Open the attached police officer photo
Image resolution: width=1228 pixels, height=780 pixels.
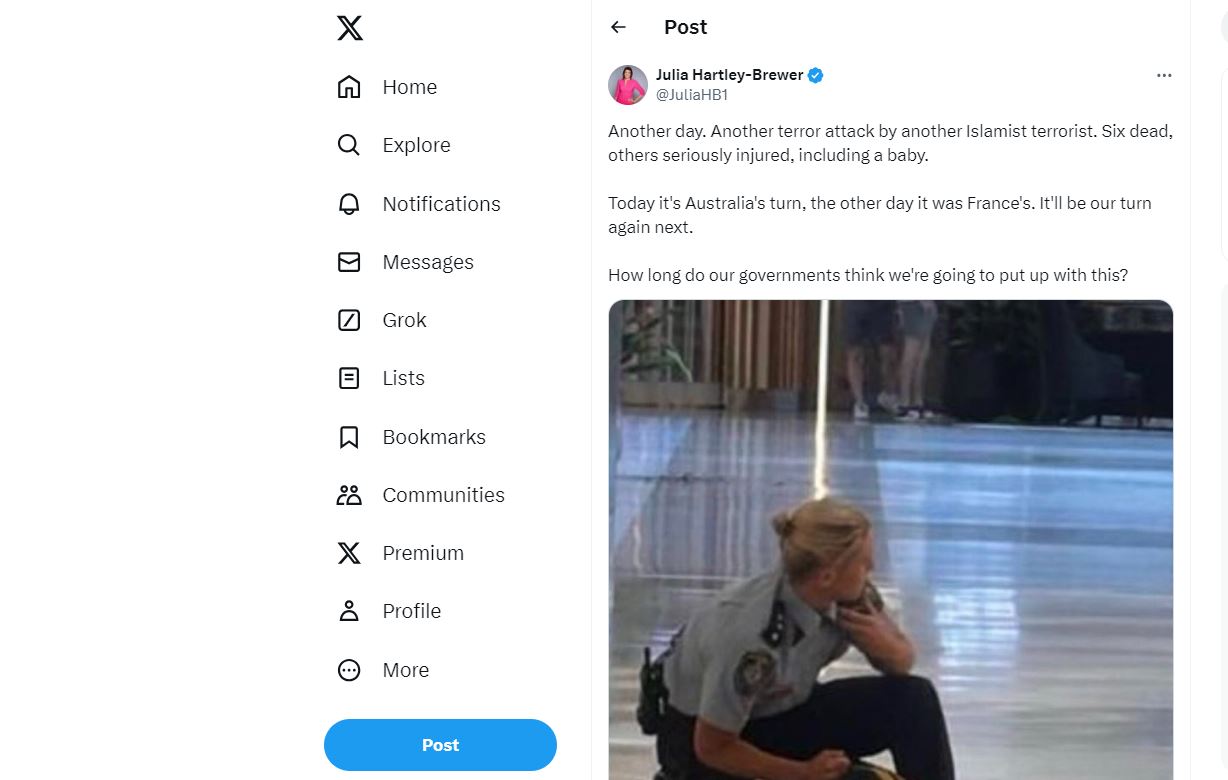(x=890, y=540)
